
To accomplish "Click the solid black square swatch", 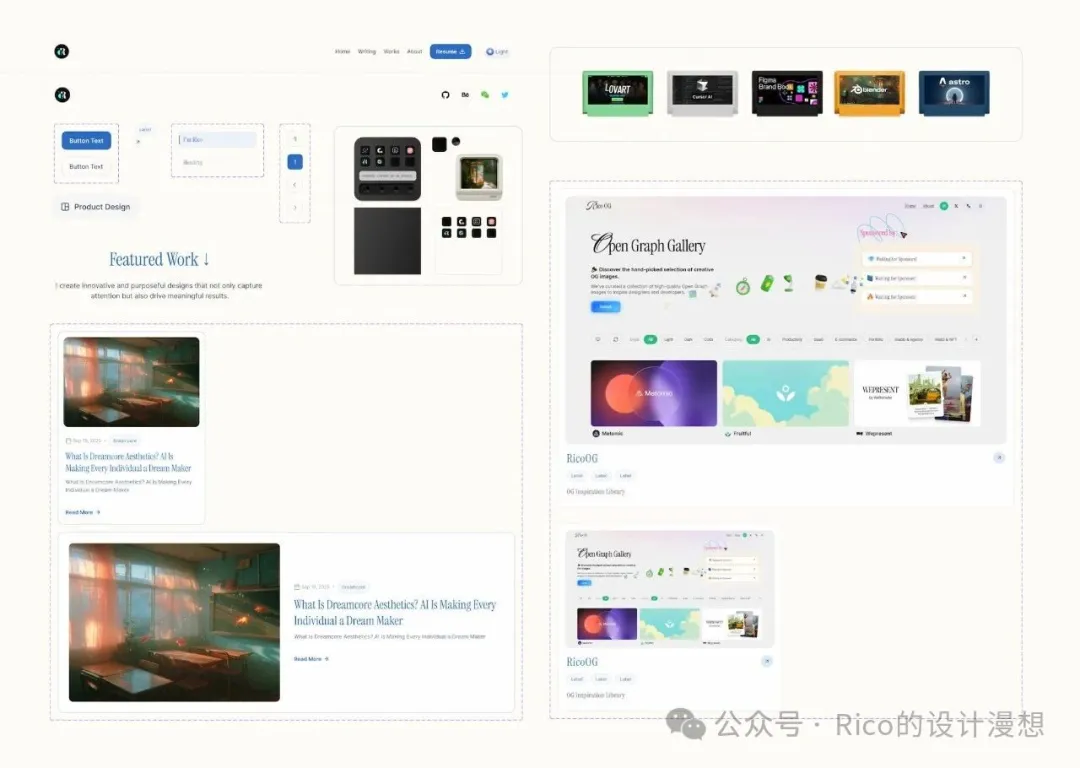I will [439, 144].
